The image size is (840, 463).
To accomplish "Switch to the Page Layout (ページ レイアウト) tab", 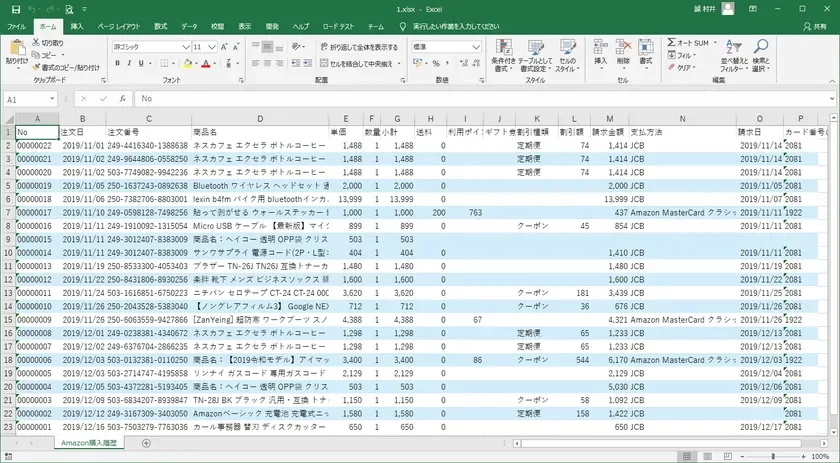I will click(x=119, y=26).
